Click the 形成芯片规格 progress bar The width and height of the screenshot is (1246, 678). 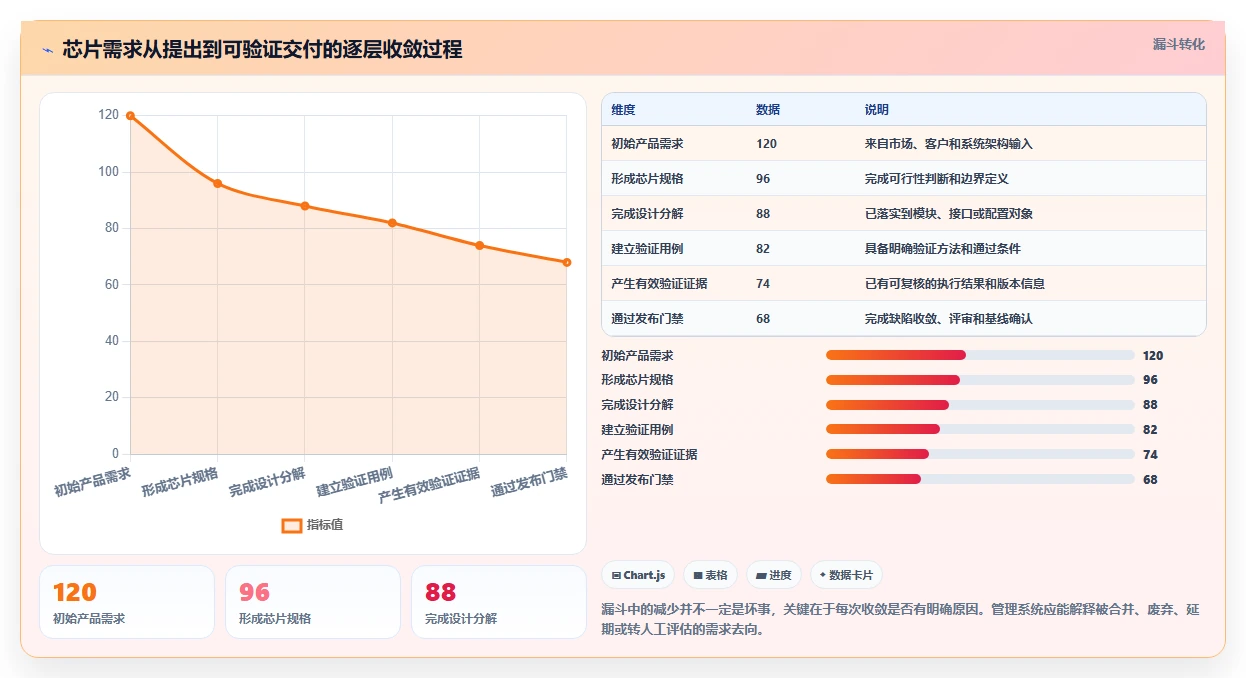[980, 380]
